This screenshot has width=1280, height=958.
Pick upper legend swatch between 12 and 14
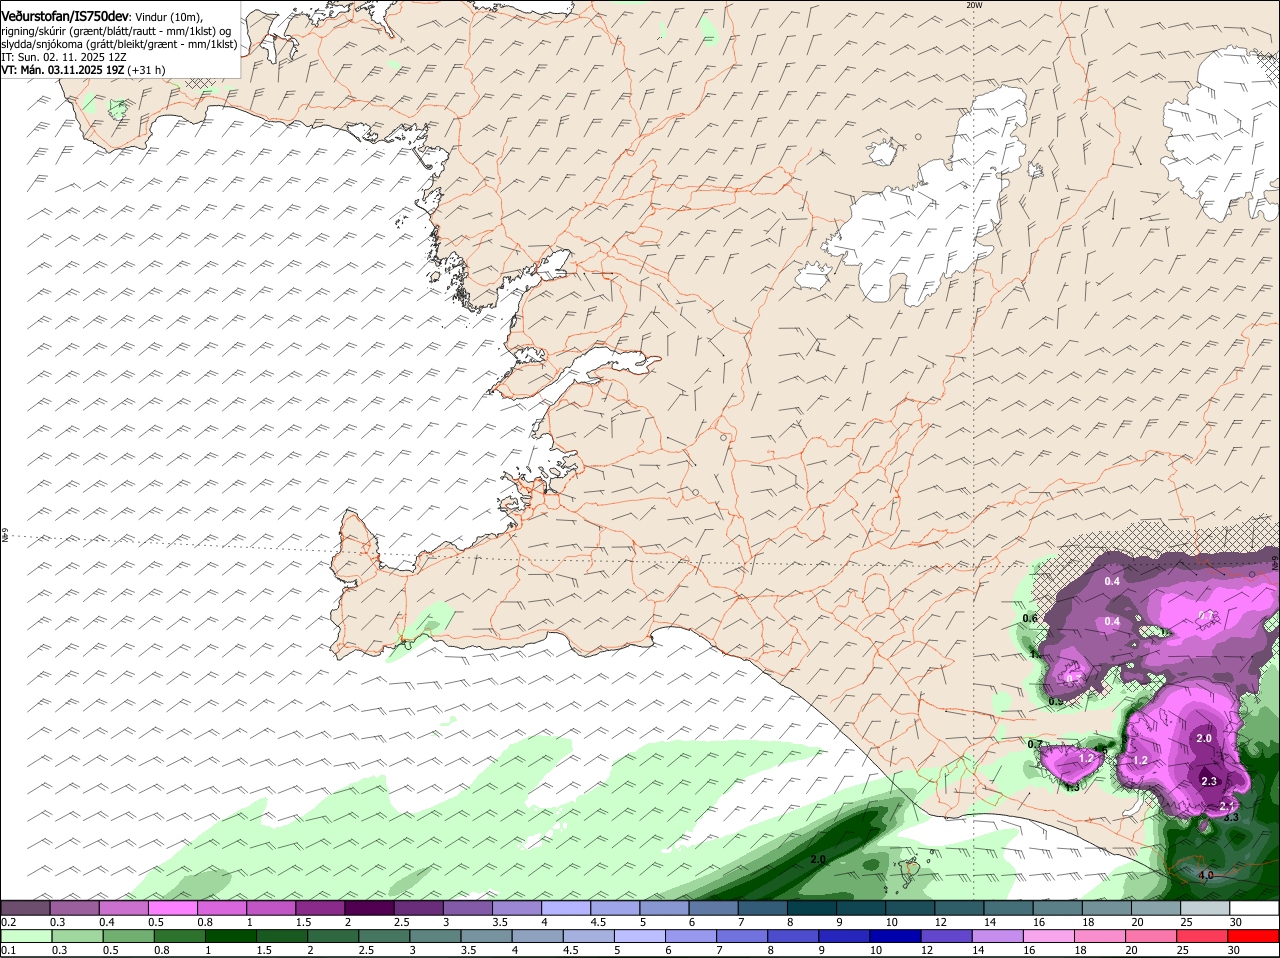click(x=959, y=908)
